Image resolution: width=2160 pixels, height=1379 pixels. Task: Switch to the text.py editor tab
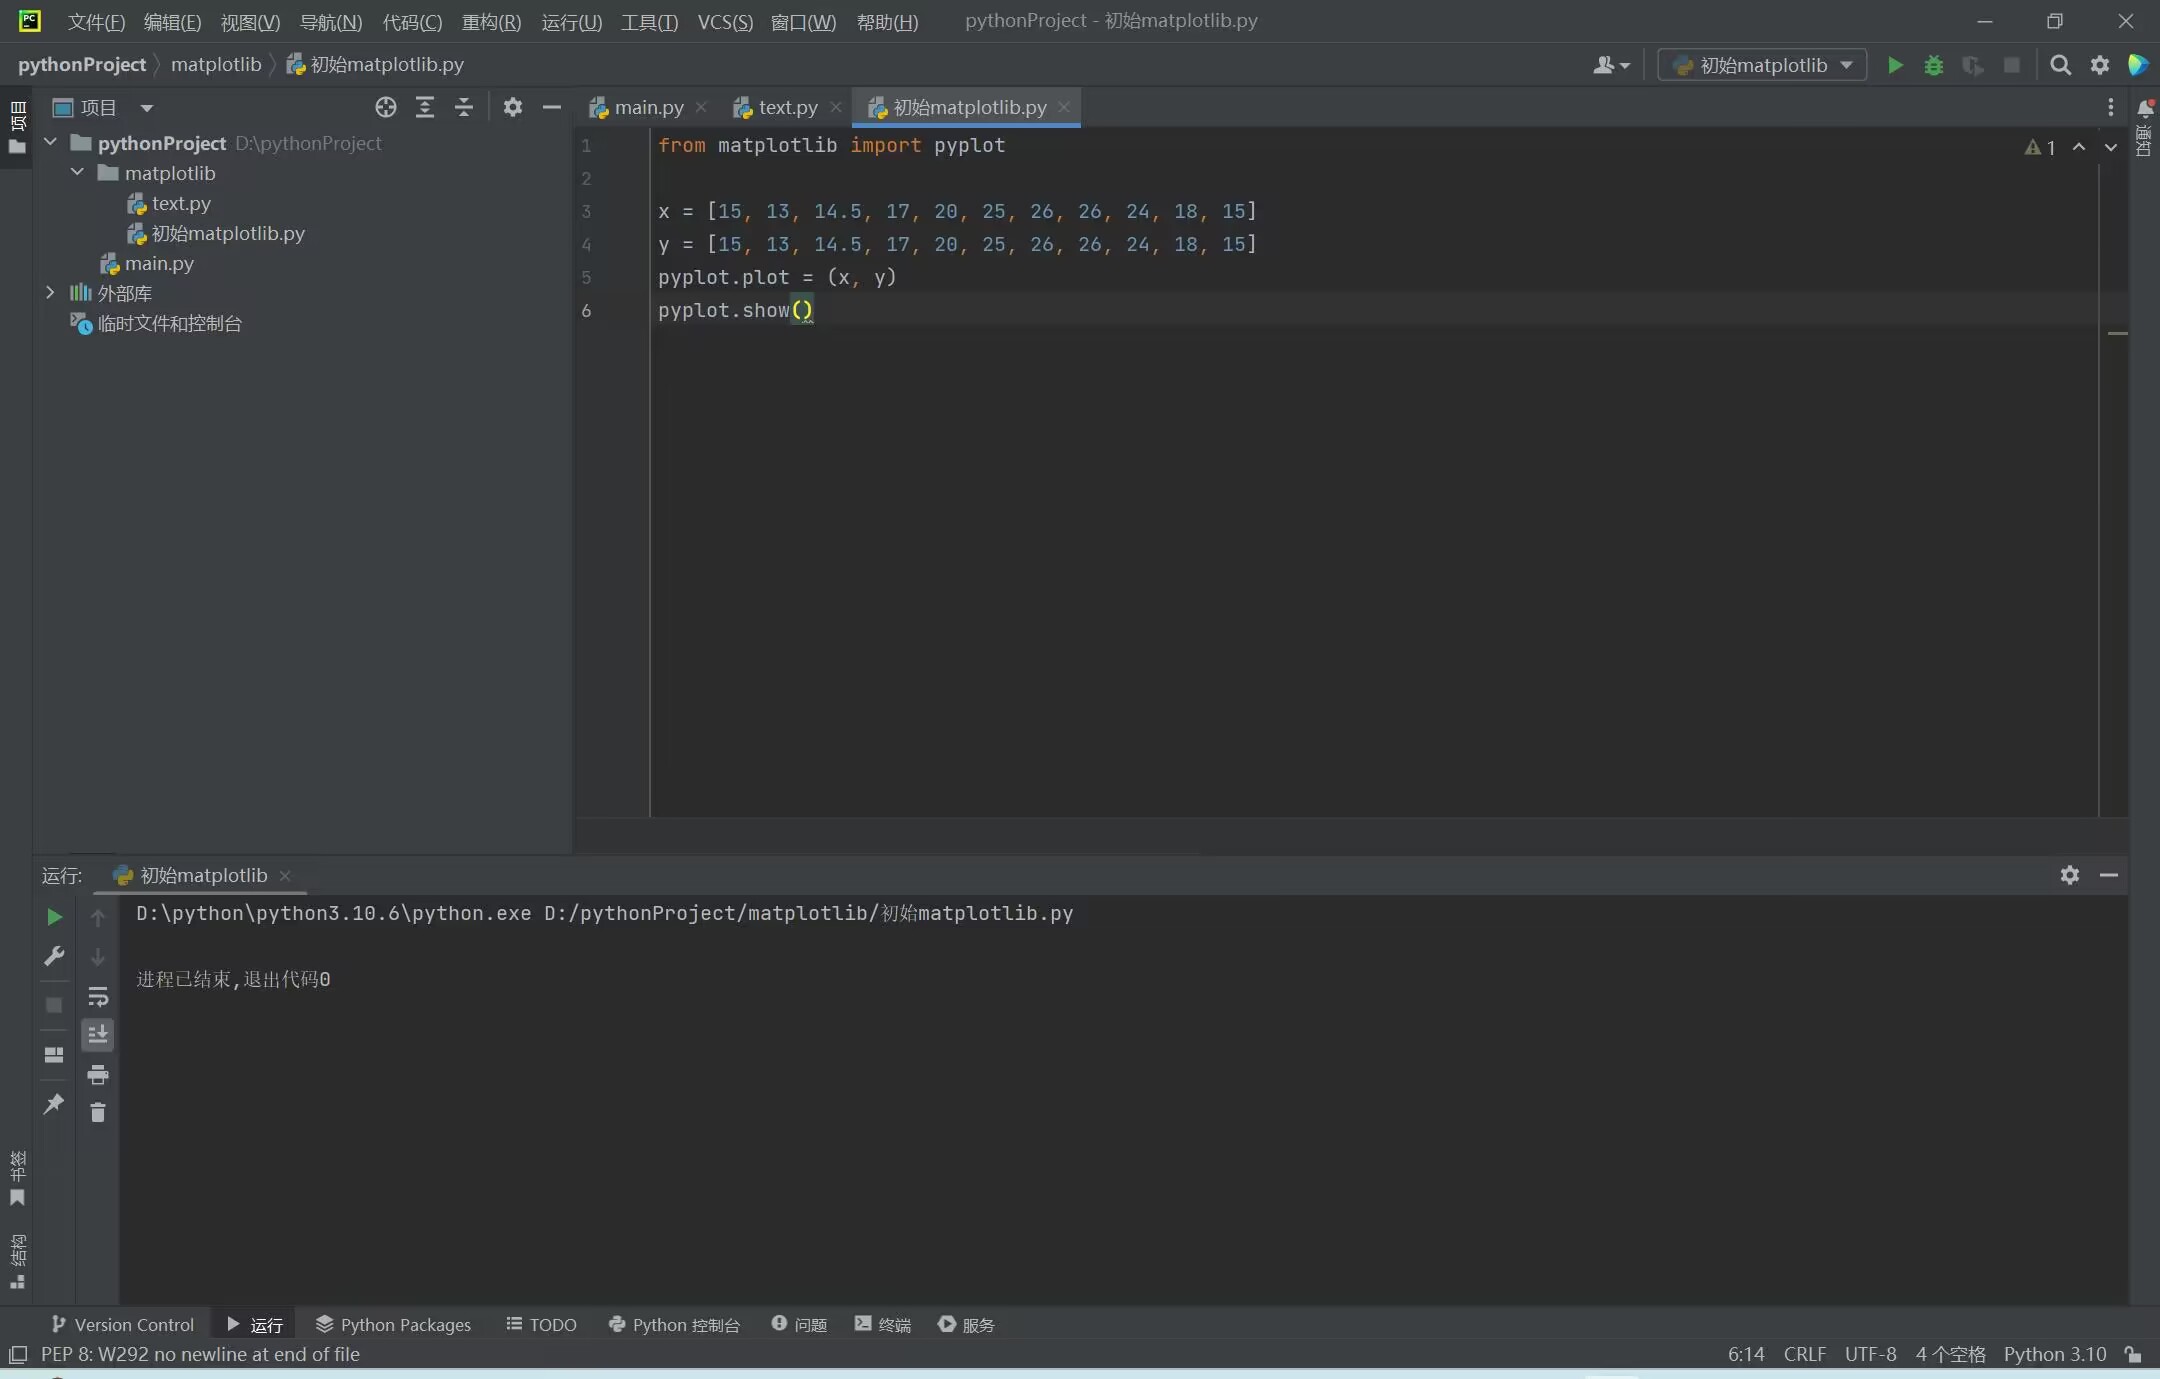[787, 107]
